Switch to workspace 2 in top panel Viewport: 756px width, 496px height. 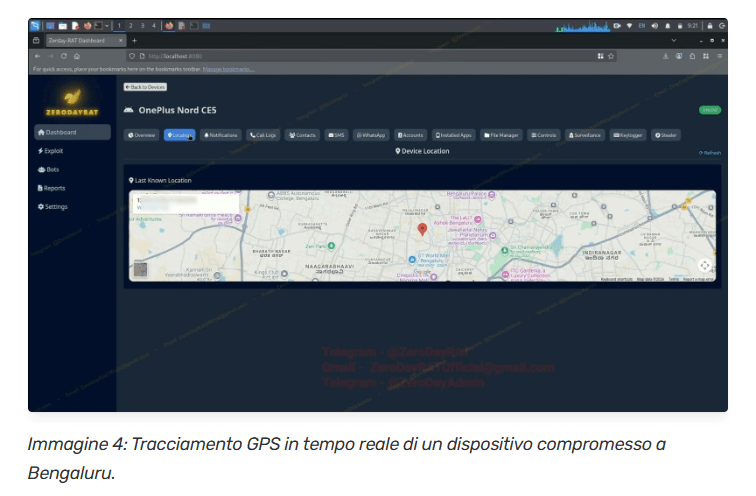(131, 25)
